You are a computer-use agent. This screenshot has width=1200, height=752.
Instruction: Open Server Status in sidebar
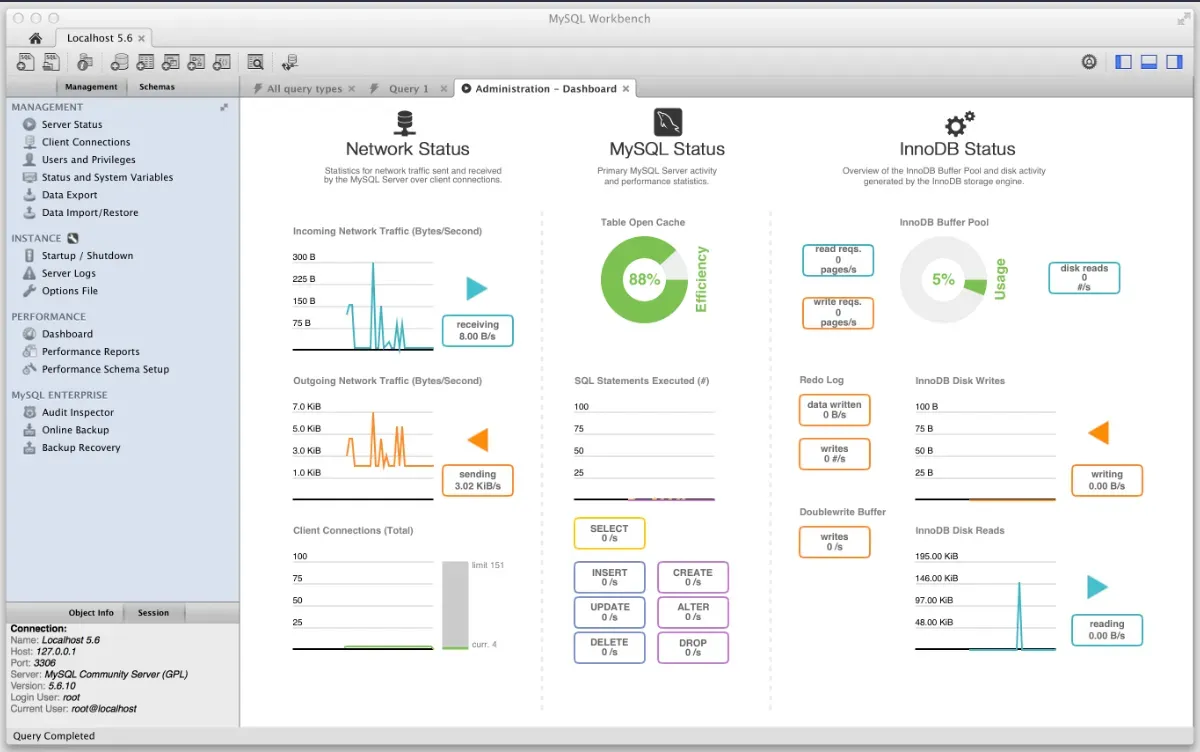click(x=72, y=125)
